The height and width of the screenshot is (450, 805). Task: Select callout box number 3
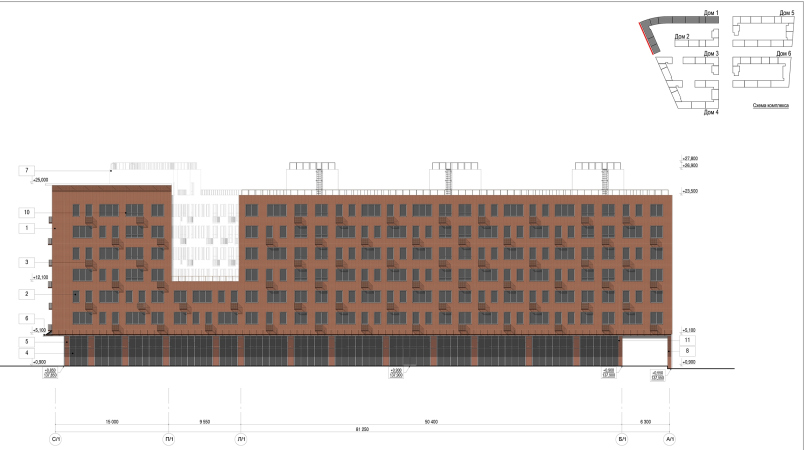tap(26, 261)
